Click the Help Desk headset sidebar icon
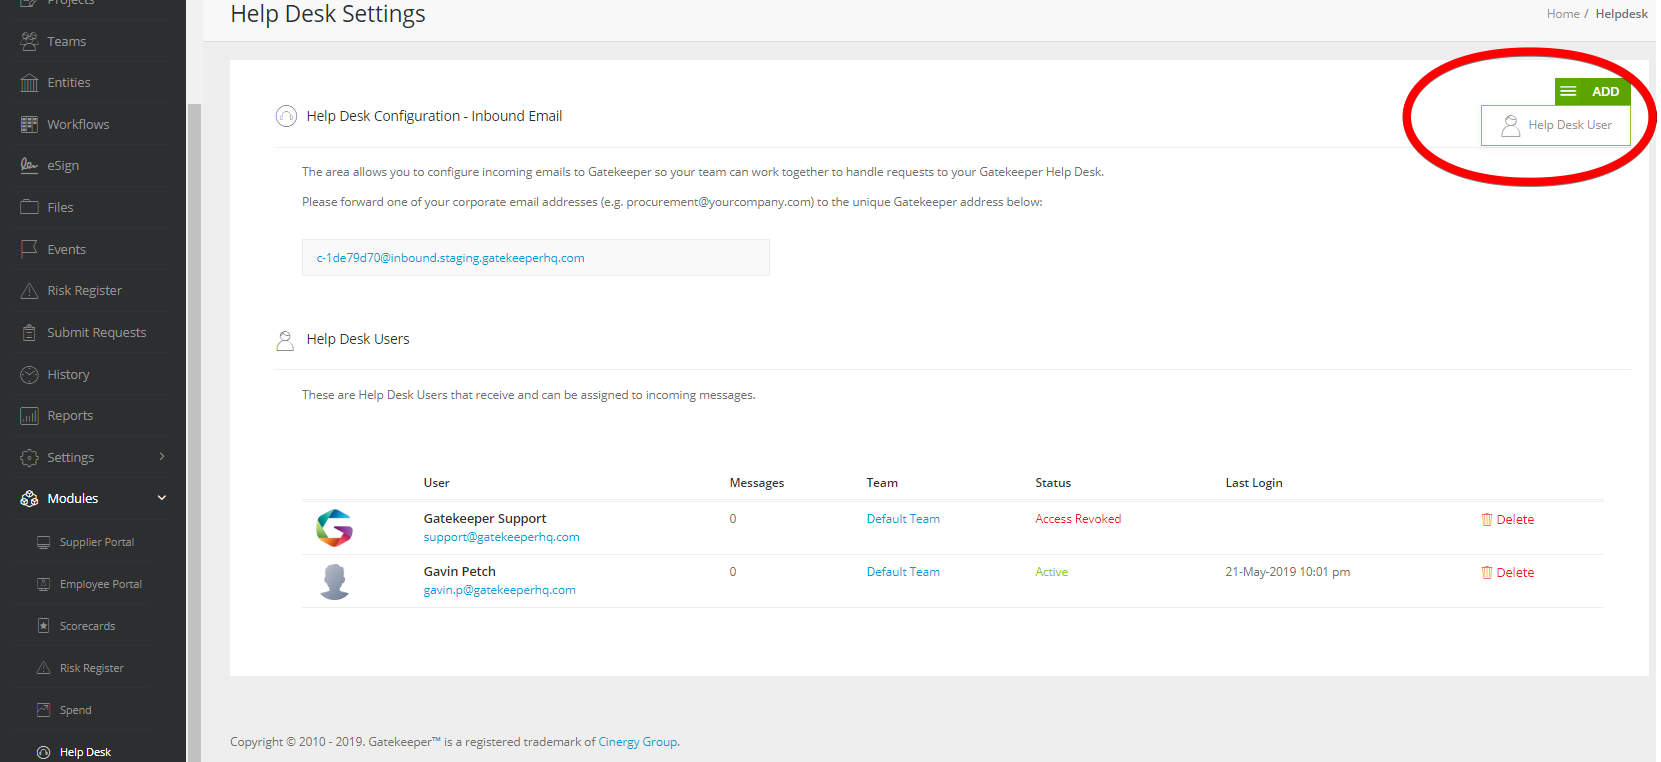 [x=43, y=752]
